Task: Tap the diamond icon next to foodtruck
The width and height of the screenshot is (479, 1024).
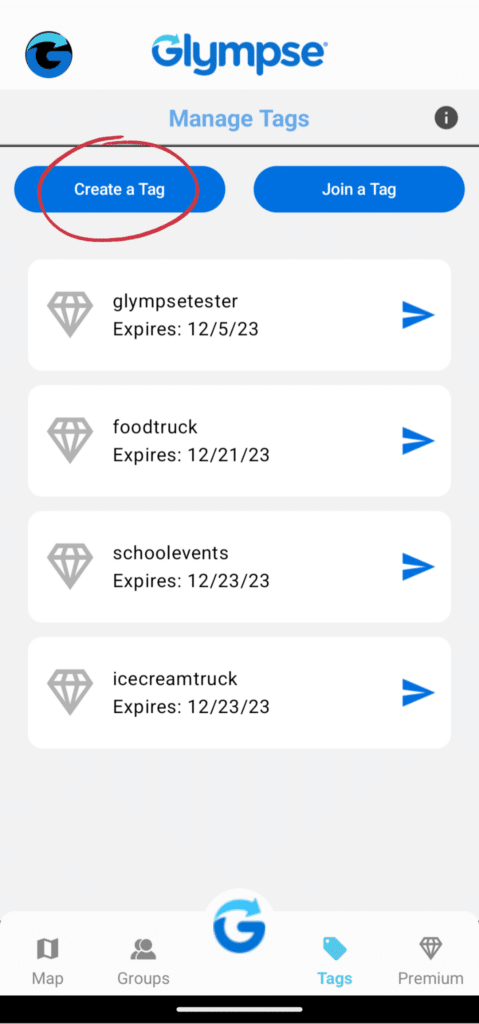Action: click(71, 441)
